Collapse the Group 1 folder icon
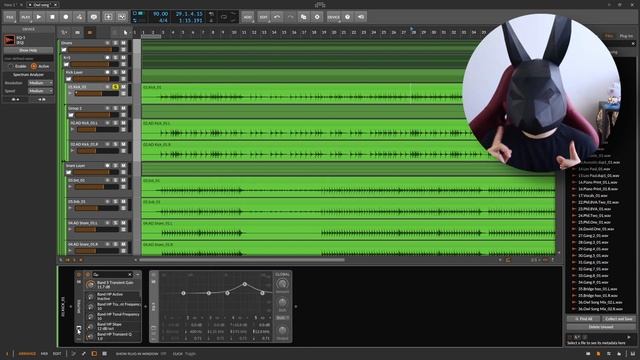The image size is (640, 360). 71,115
